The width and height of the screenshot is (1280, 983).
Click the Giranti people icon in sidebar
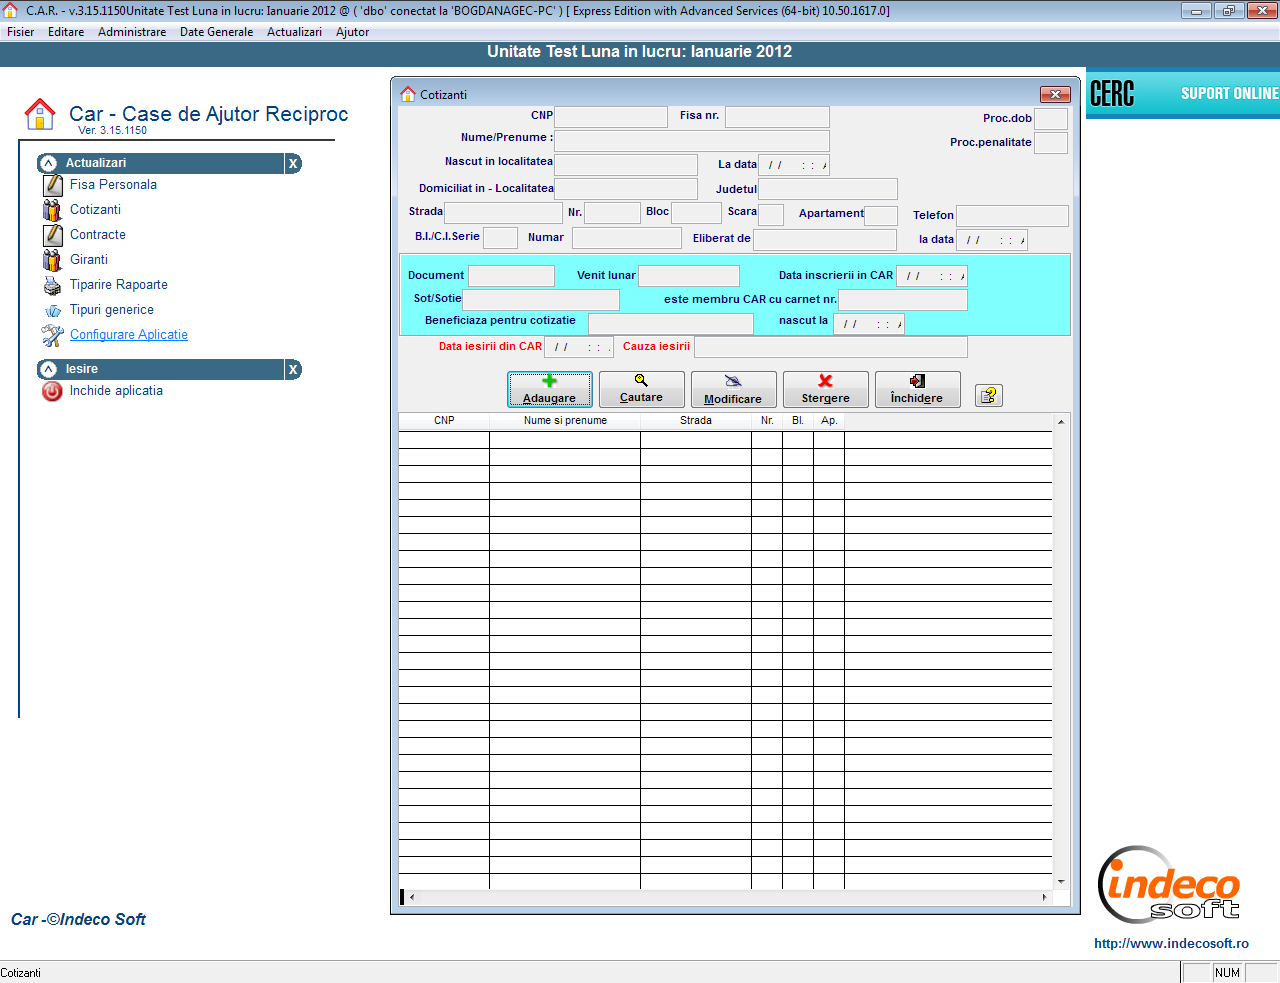[52, 260]
